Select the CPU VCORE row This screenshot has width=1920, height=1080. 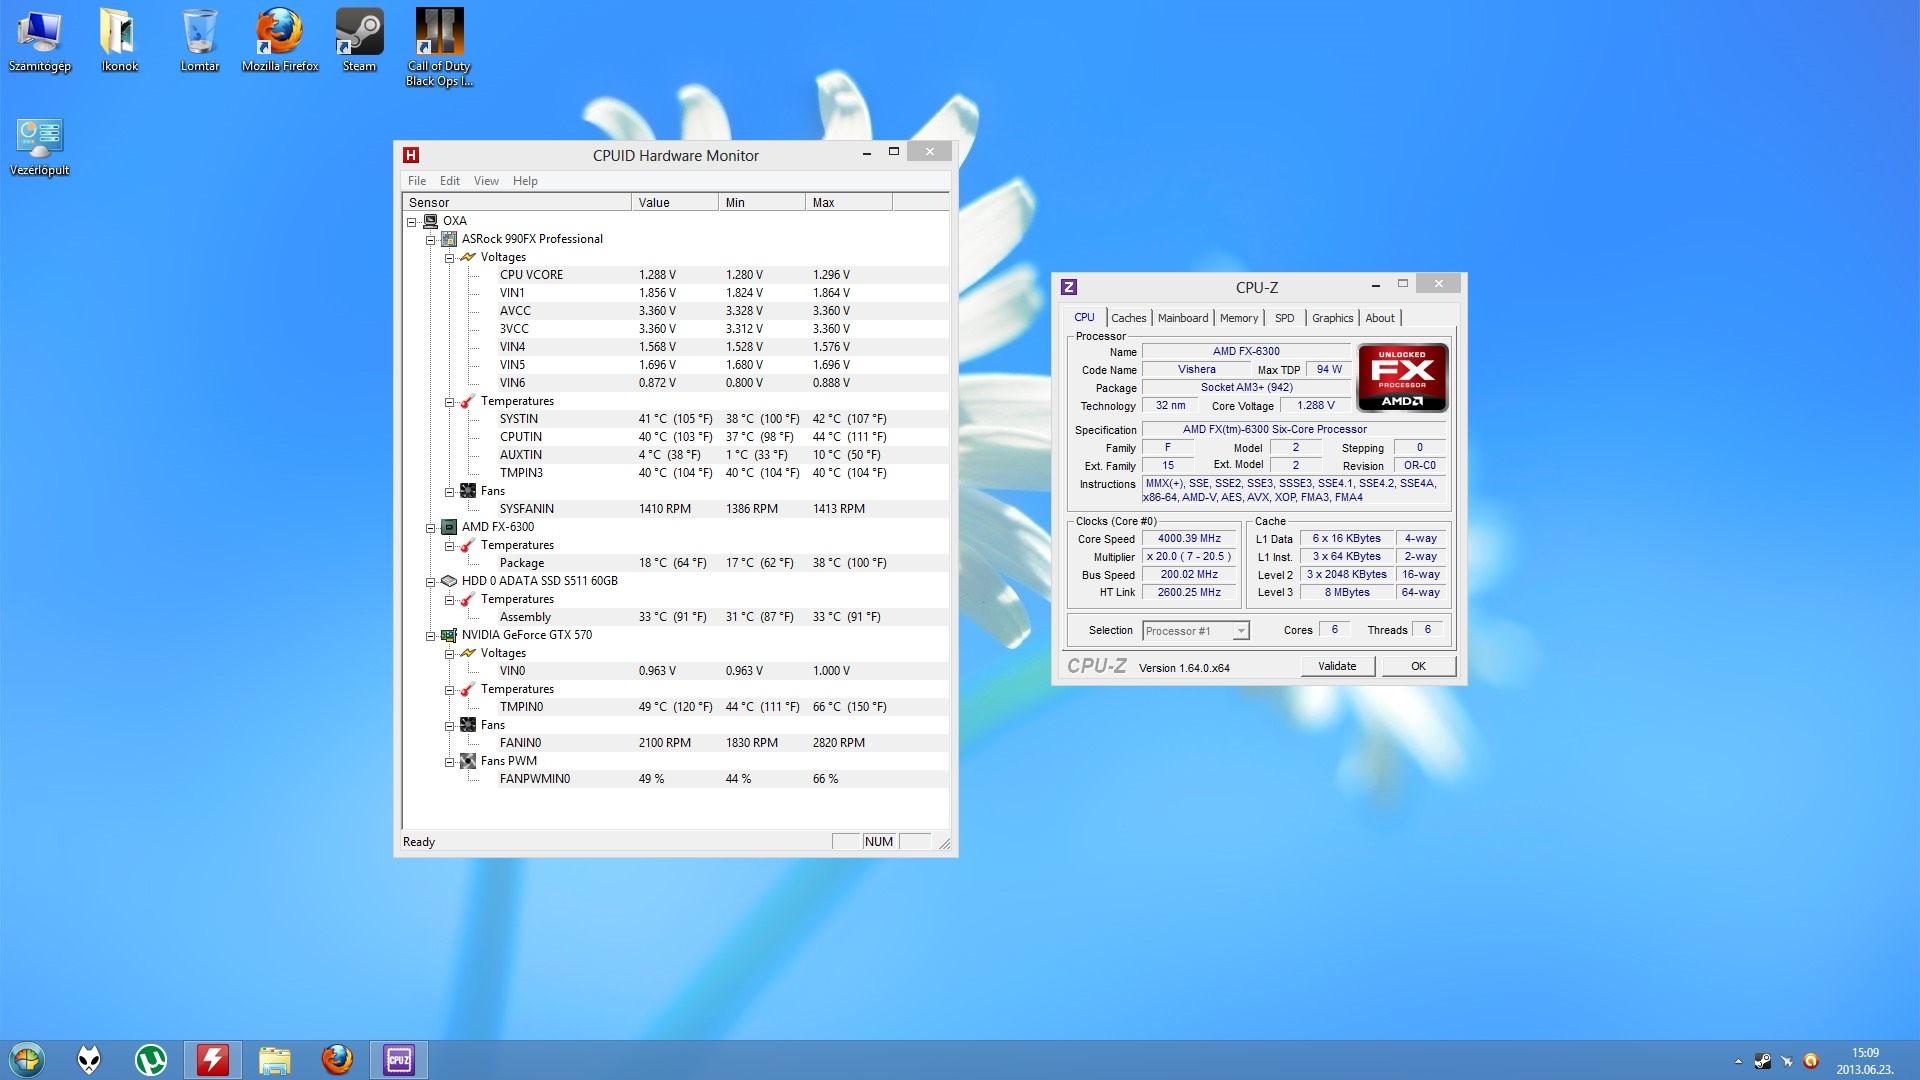722,275
